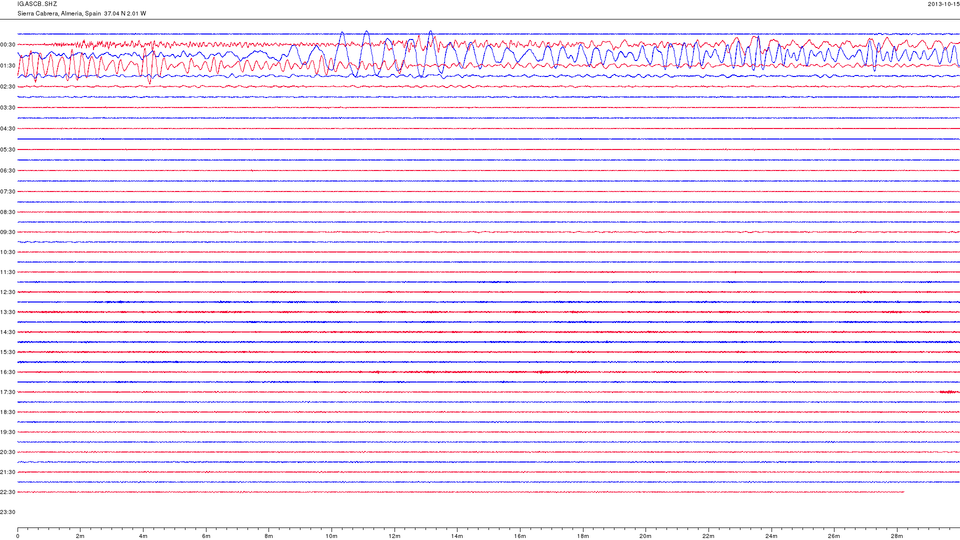Click the "12m" axis tick label
Screen dimensions: 960x540
click(394, 536)
